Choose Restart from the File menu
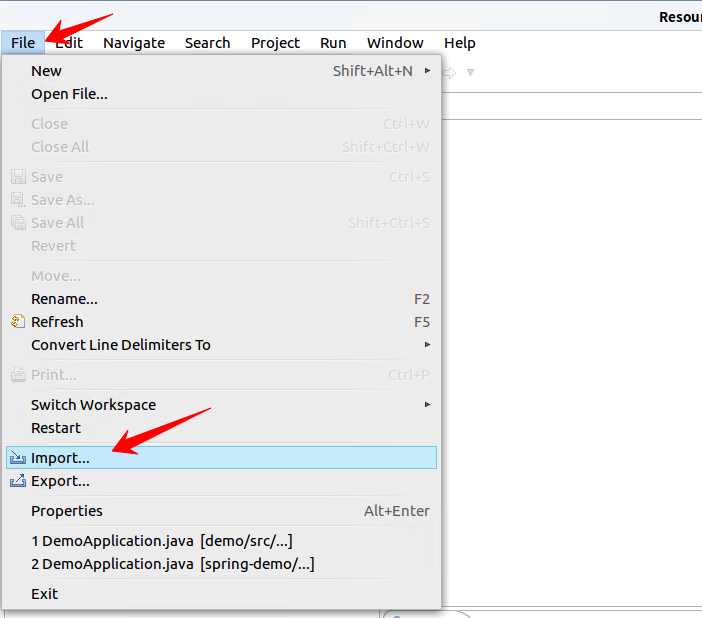The image size is (702, 618). [221, 428]
